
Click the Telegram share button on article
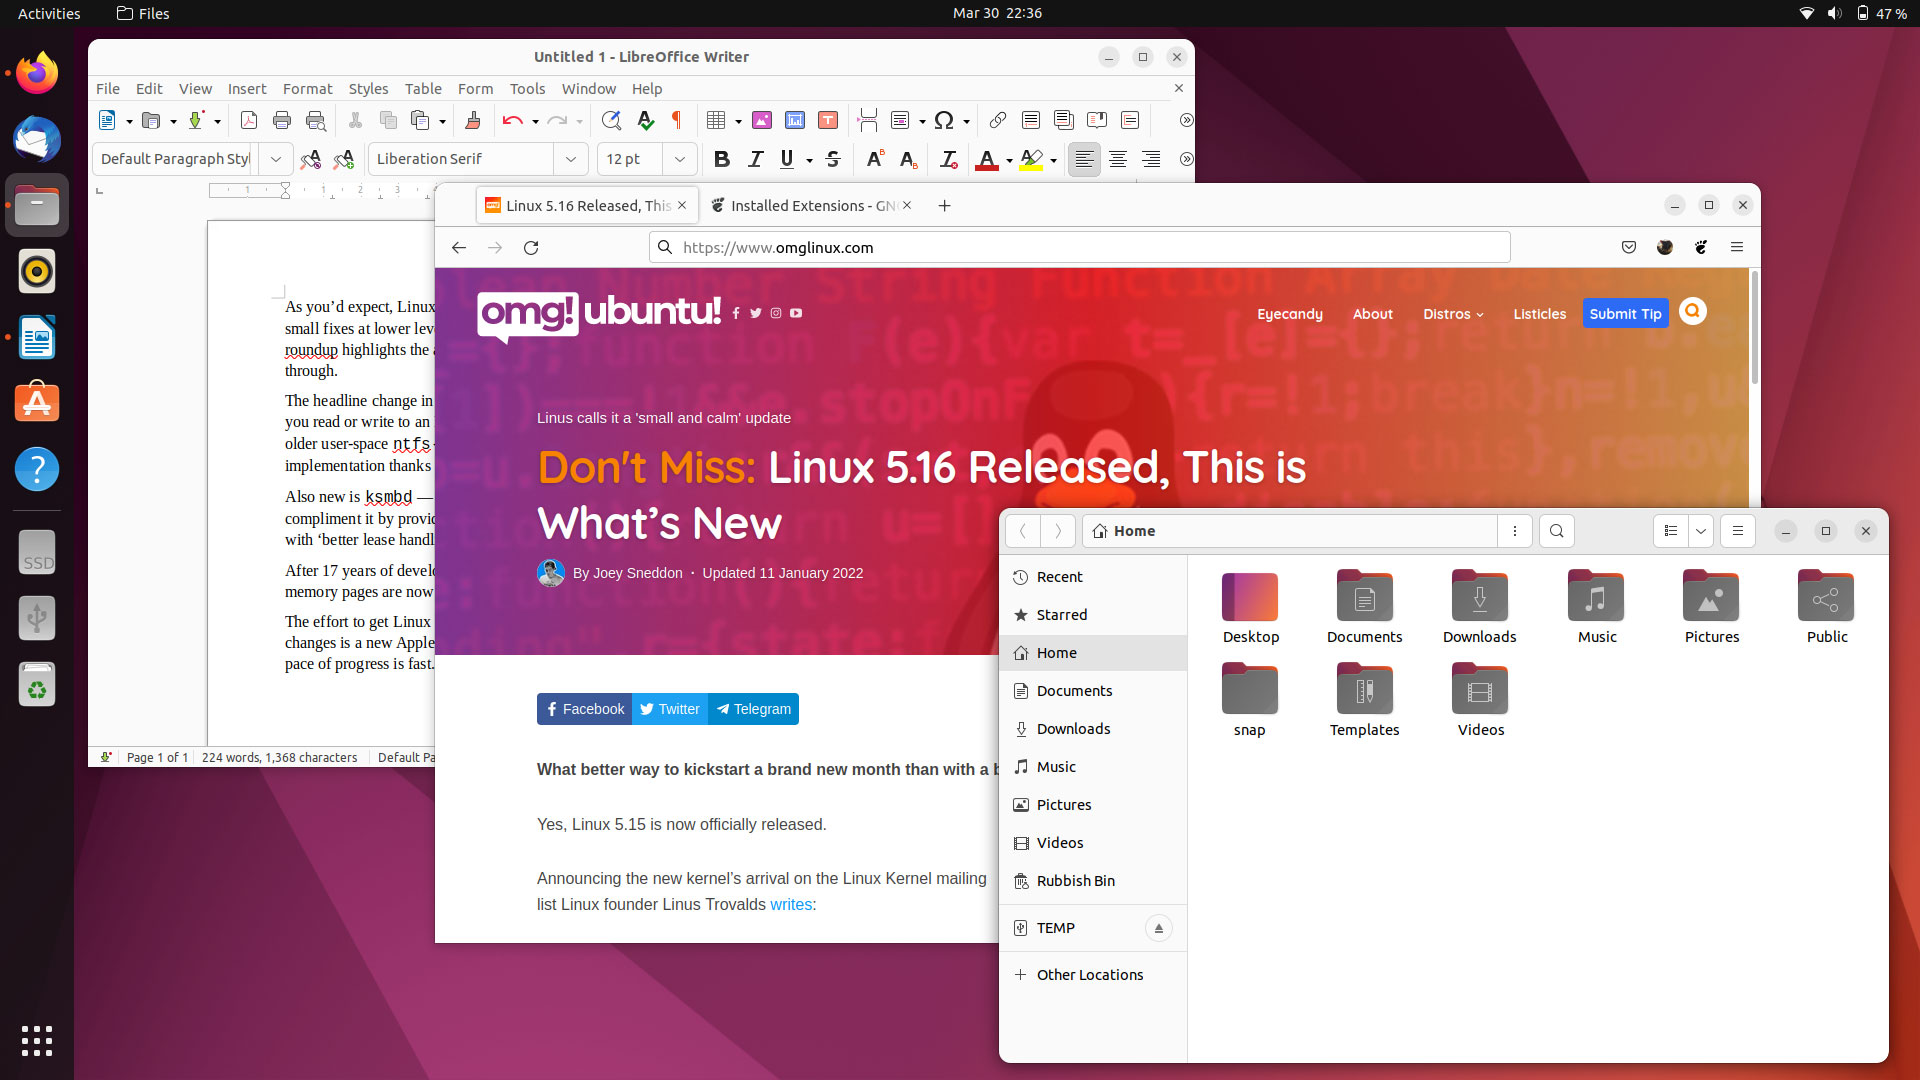(754, 708)
